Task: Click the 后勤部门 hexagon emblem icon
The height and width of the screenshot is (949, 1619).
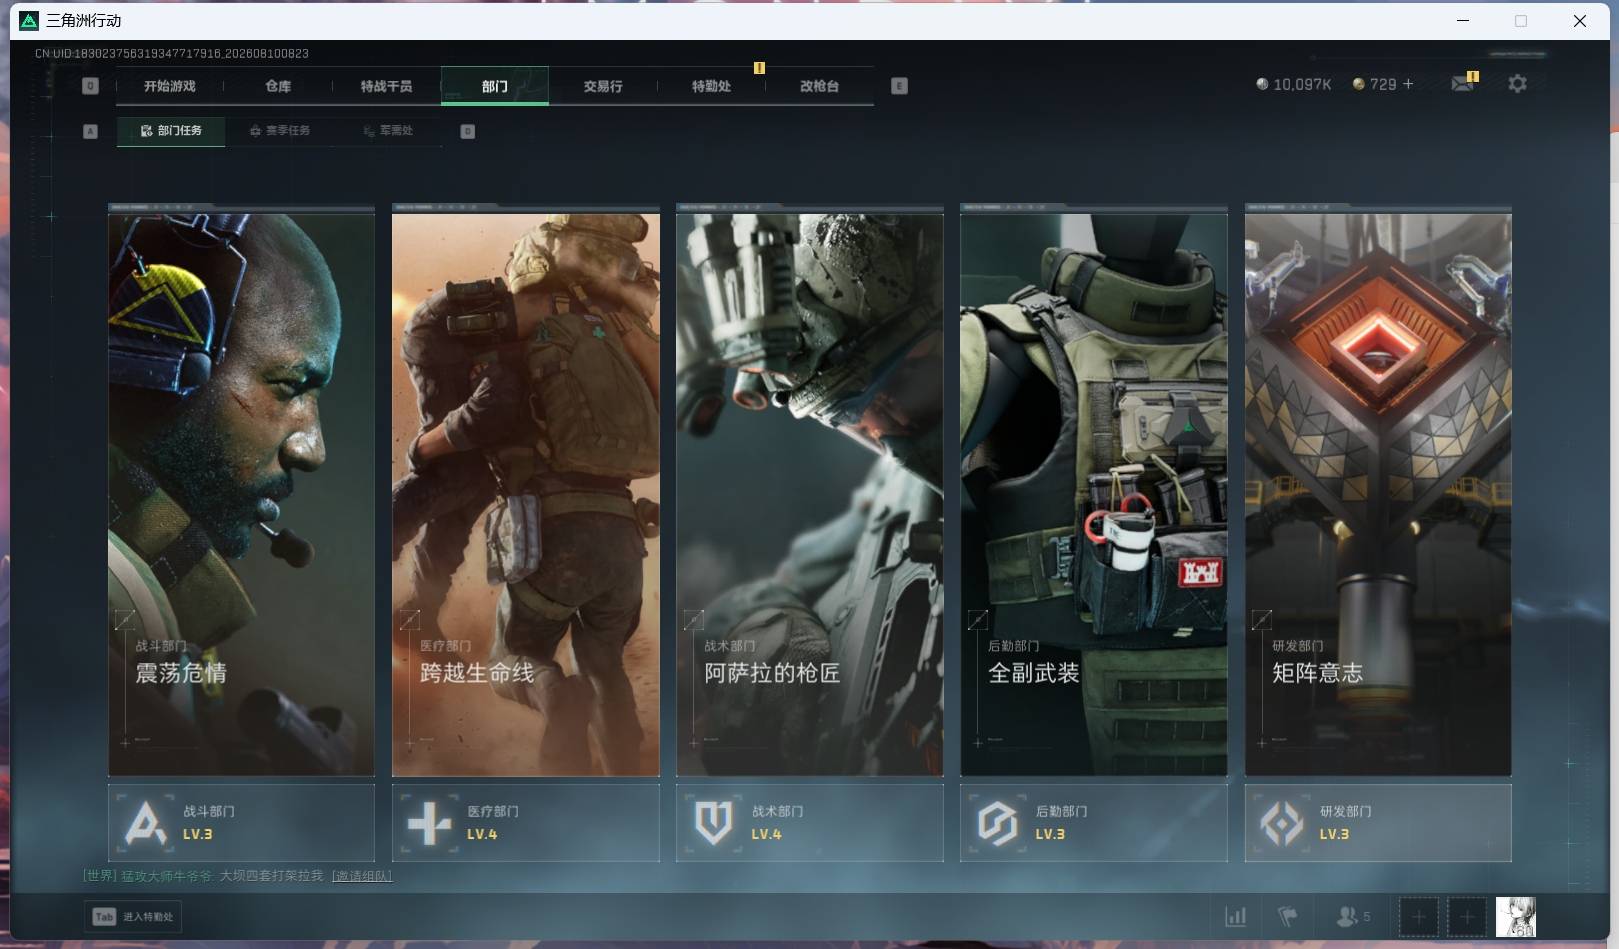Action: point(998,823)
